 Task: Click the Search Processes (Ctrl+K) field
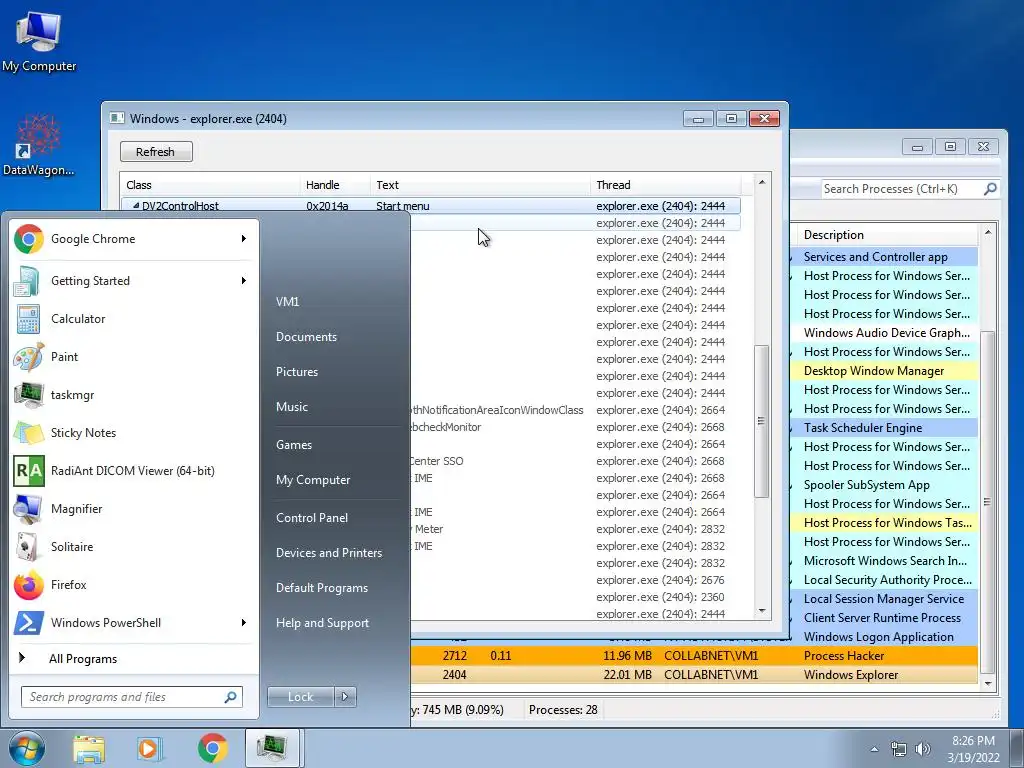point(902,189)
